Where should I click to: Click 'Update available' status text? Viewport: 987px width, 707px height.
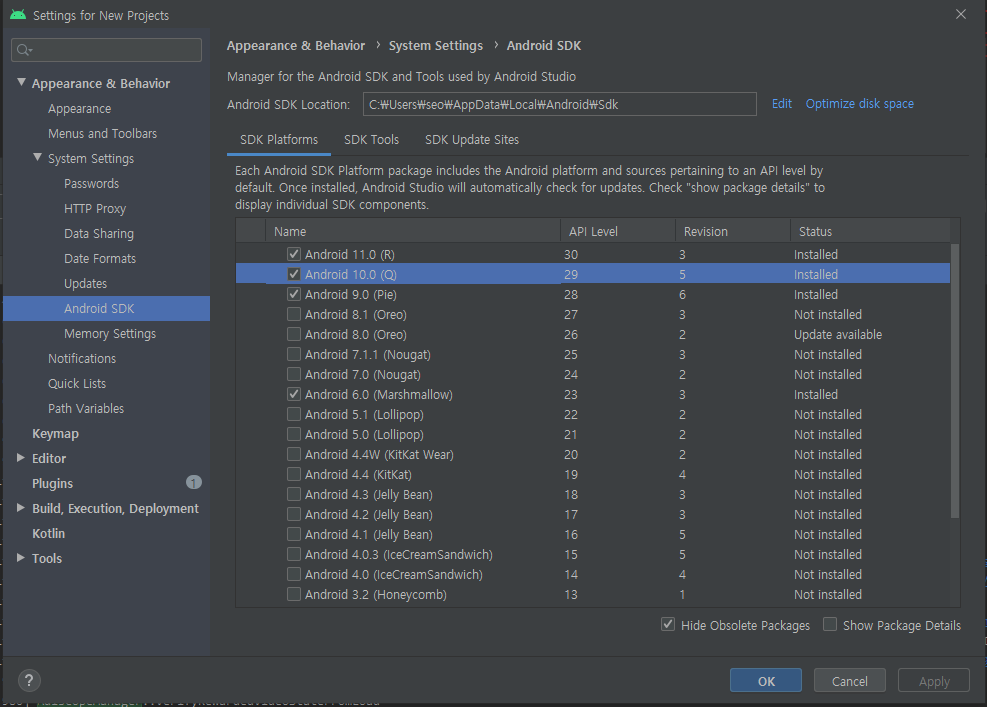838,334
